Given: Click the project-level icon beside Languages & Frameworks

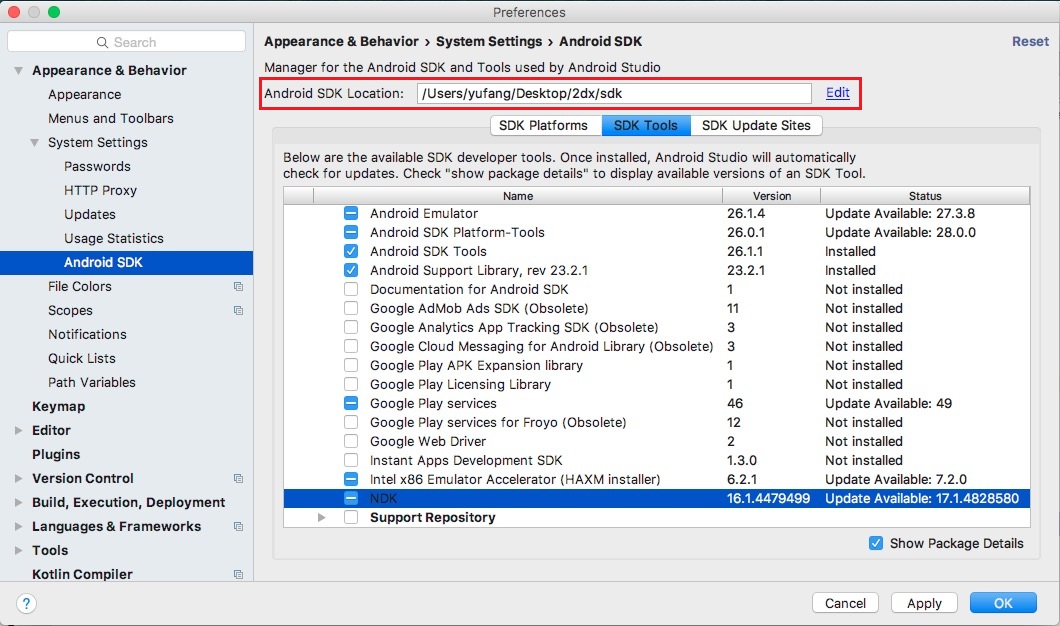Looking at the screenshot, I should tap(238, 527).
